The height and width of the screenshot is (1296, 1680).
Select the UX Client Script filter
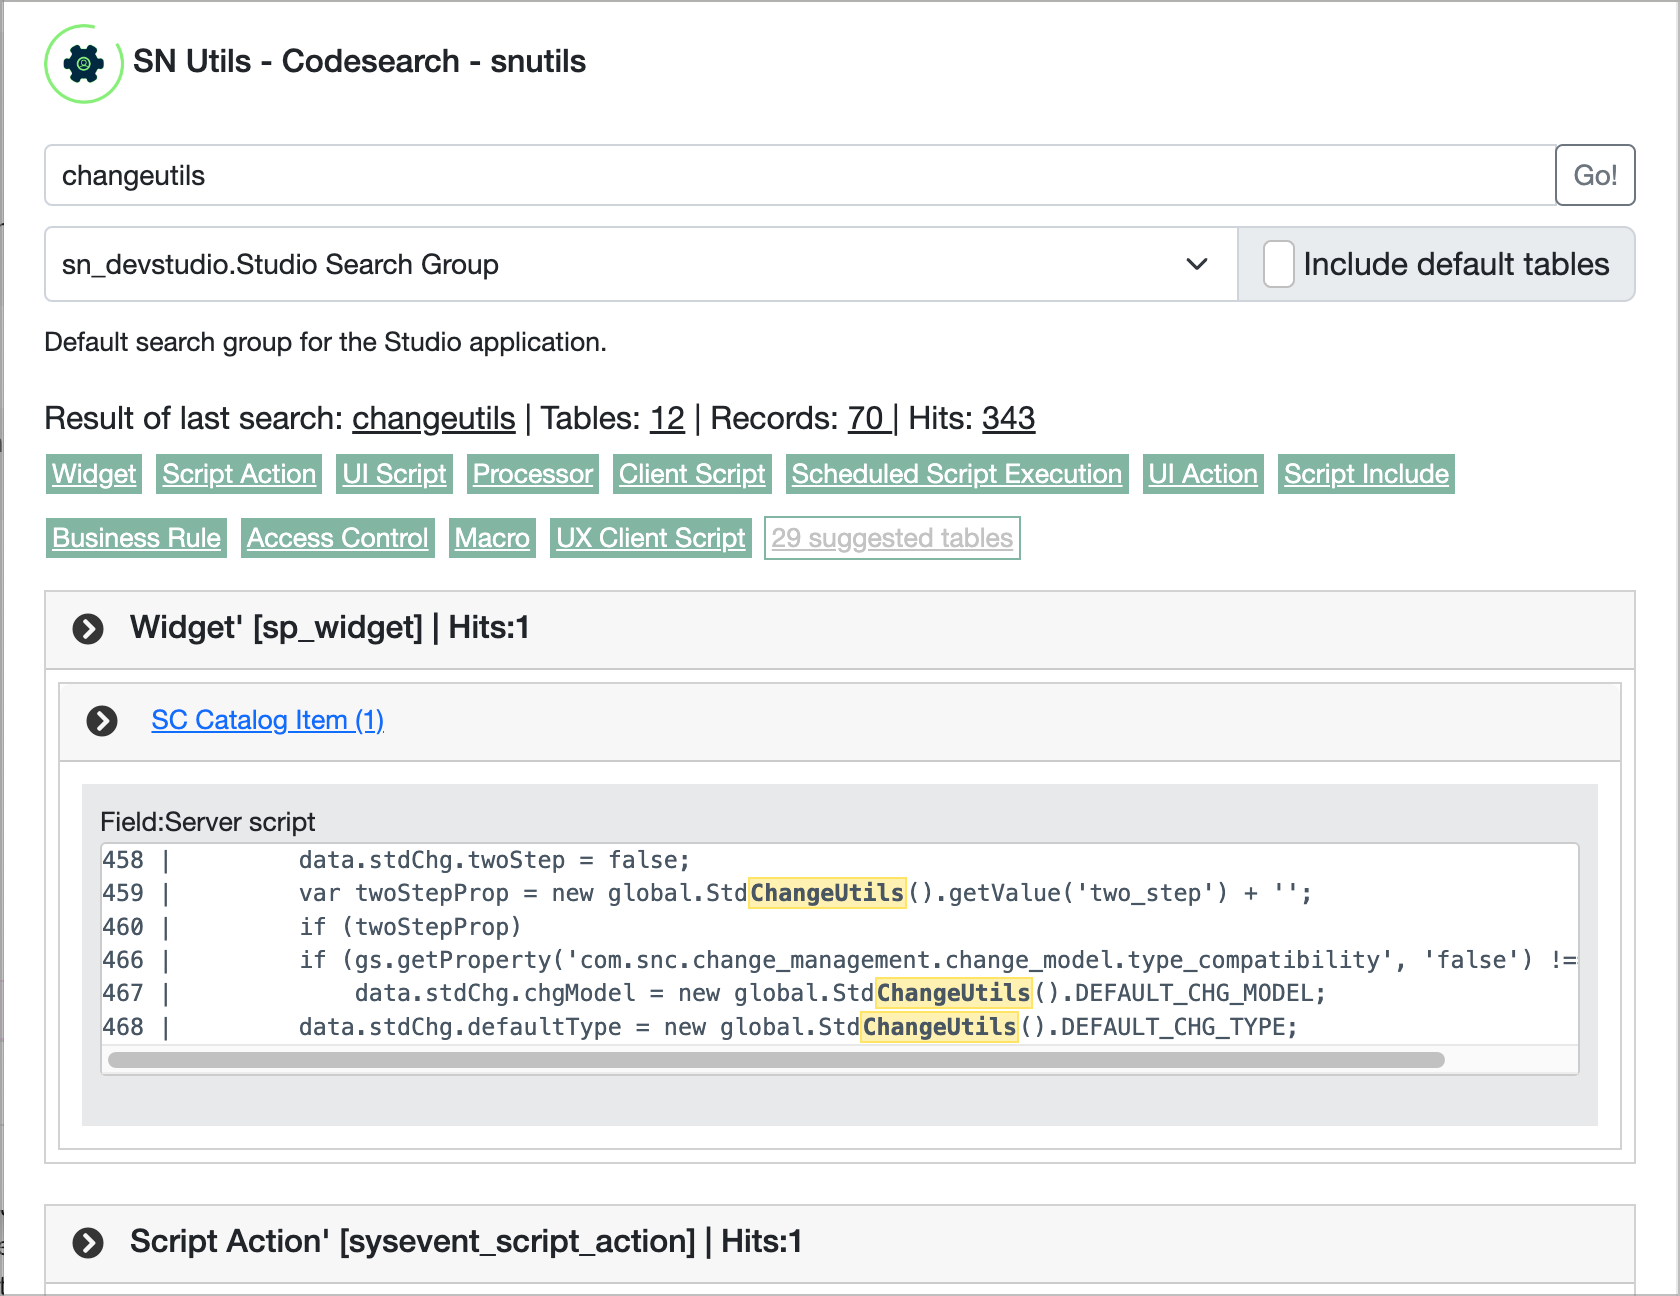650,537
